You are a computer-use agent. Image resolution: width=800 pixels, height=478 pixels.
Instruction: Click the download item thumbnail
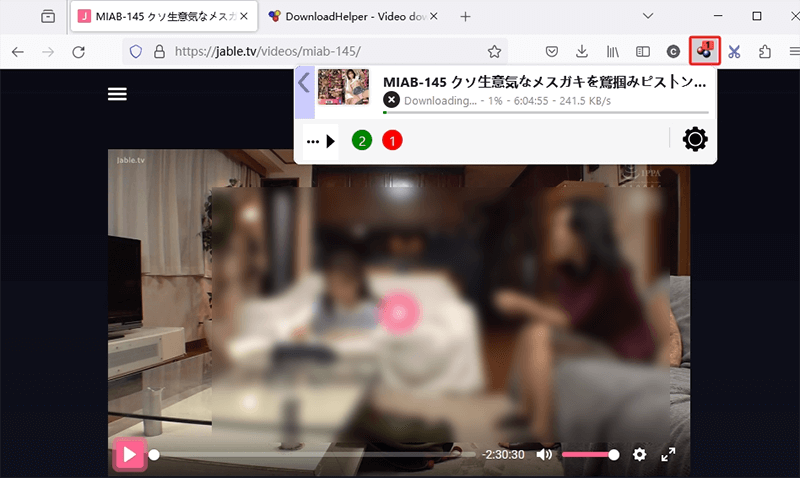(343, 87)
